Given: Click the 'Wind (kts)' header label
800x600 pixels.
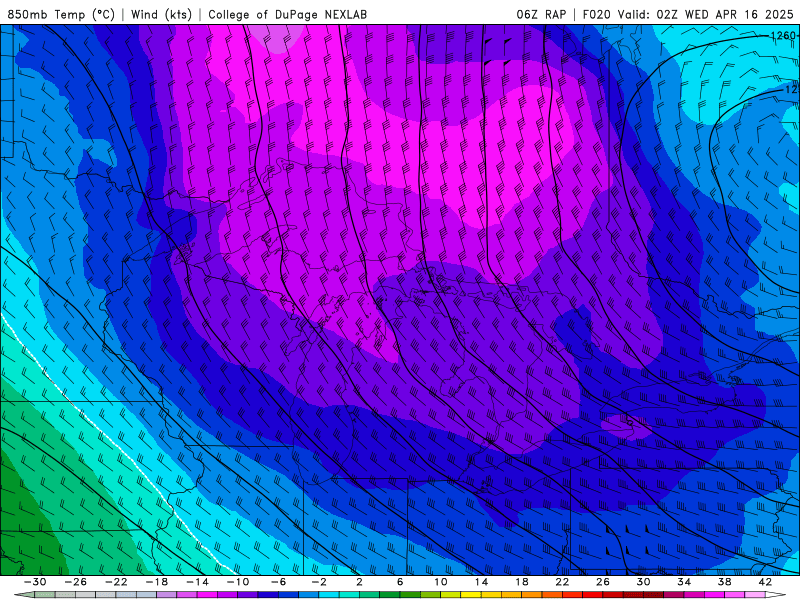Looking at the screenshot, I should coord(161,14).
